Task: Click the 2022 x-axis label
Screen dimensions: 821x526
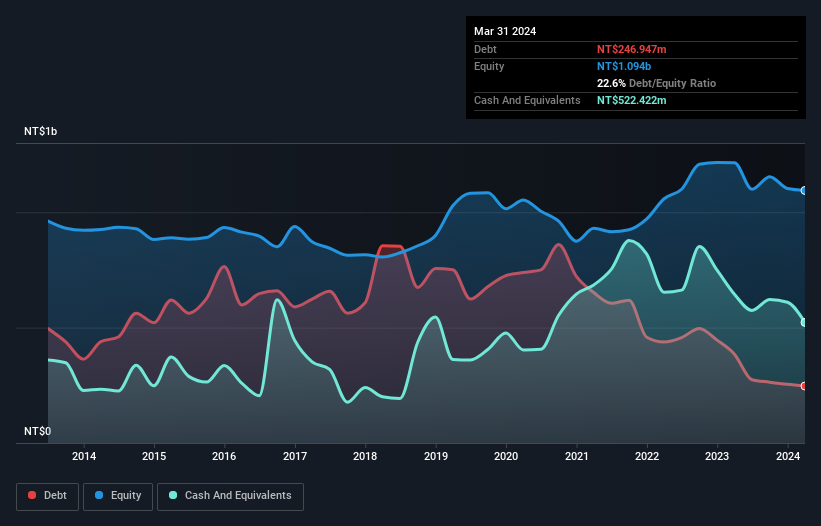Action: click(x=647, y=456)
